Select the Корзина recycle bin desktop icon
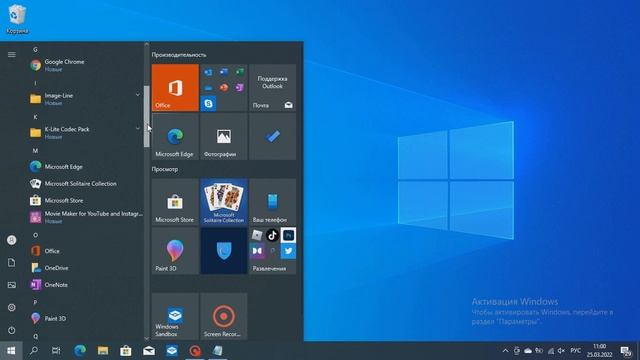 pos(17,19)
